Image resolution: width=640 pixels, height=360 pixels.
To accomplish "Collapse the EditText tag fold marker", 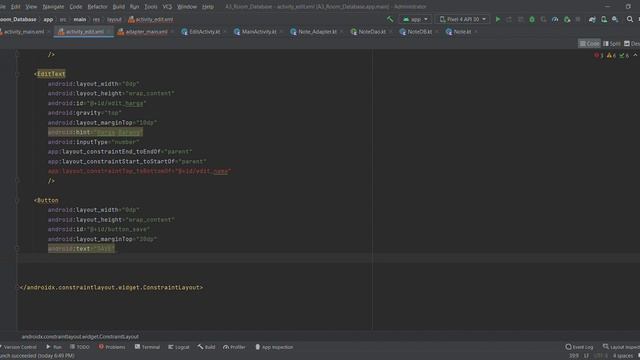I will click(x=18, y=74).
